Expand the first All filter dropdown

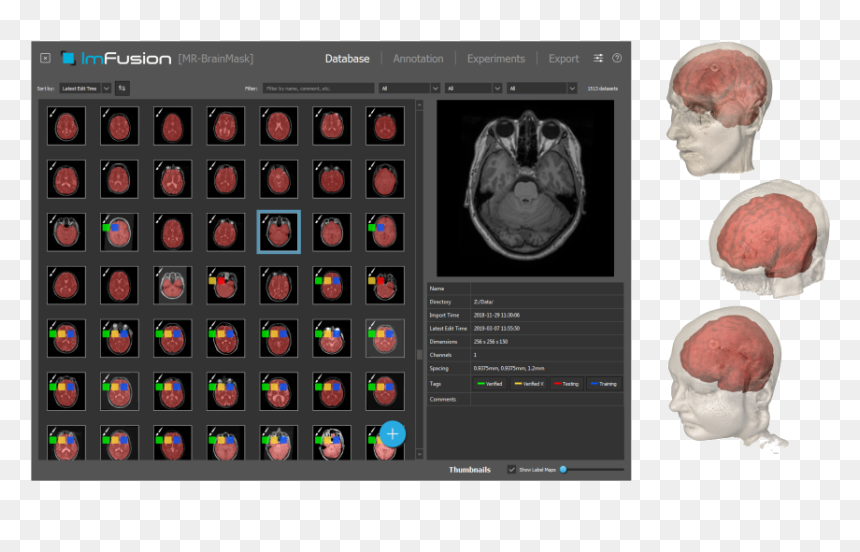coord(409,88)
